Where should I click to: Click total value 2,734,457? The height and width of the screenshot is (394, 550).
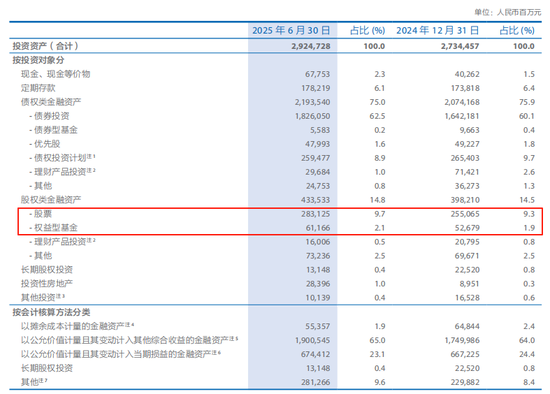[460, 46]
